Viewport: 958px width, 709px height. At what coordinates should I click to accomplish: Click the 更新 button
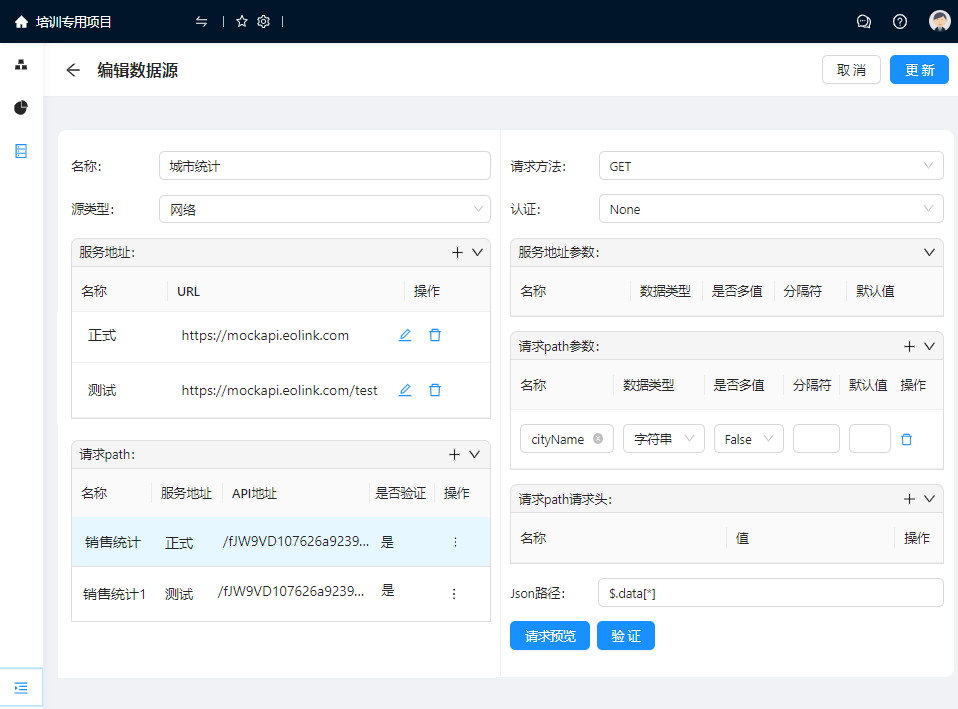[x=919, y=70]
